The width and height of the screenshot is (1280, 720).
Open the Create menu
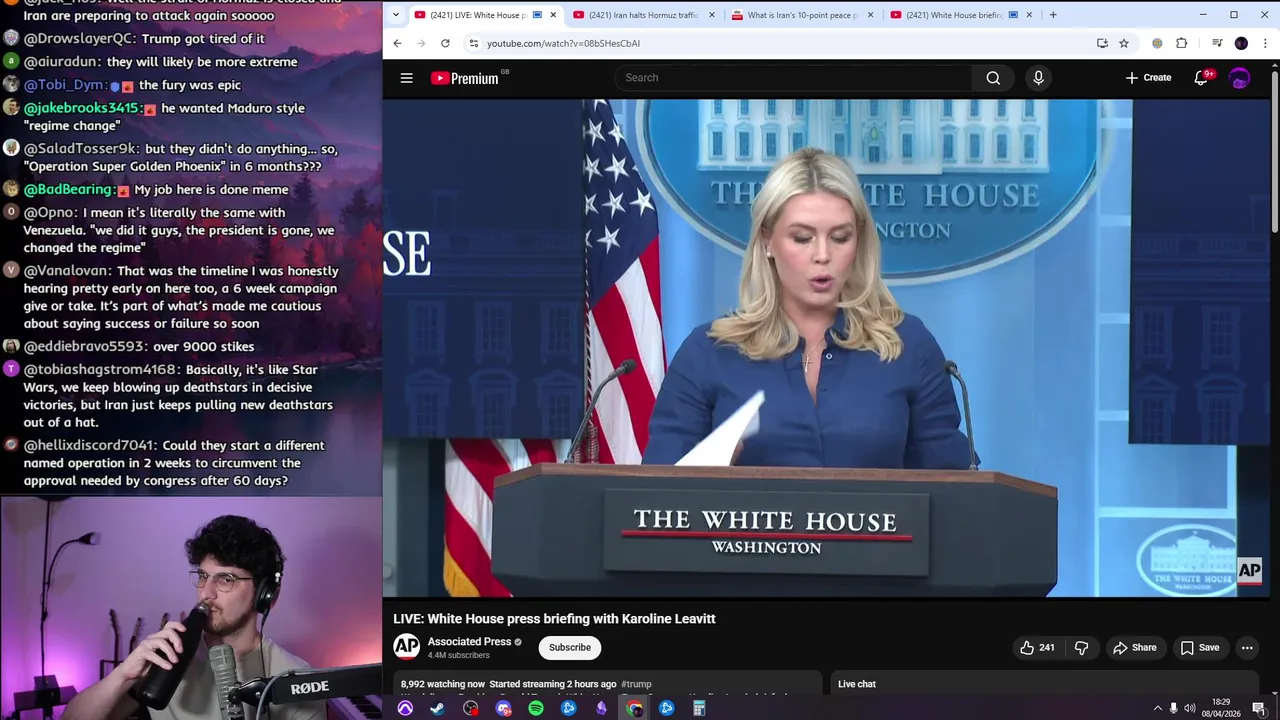[1148, 78]
